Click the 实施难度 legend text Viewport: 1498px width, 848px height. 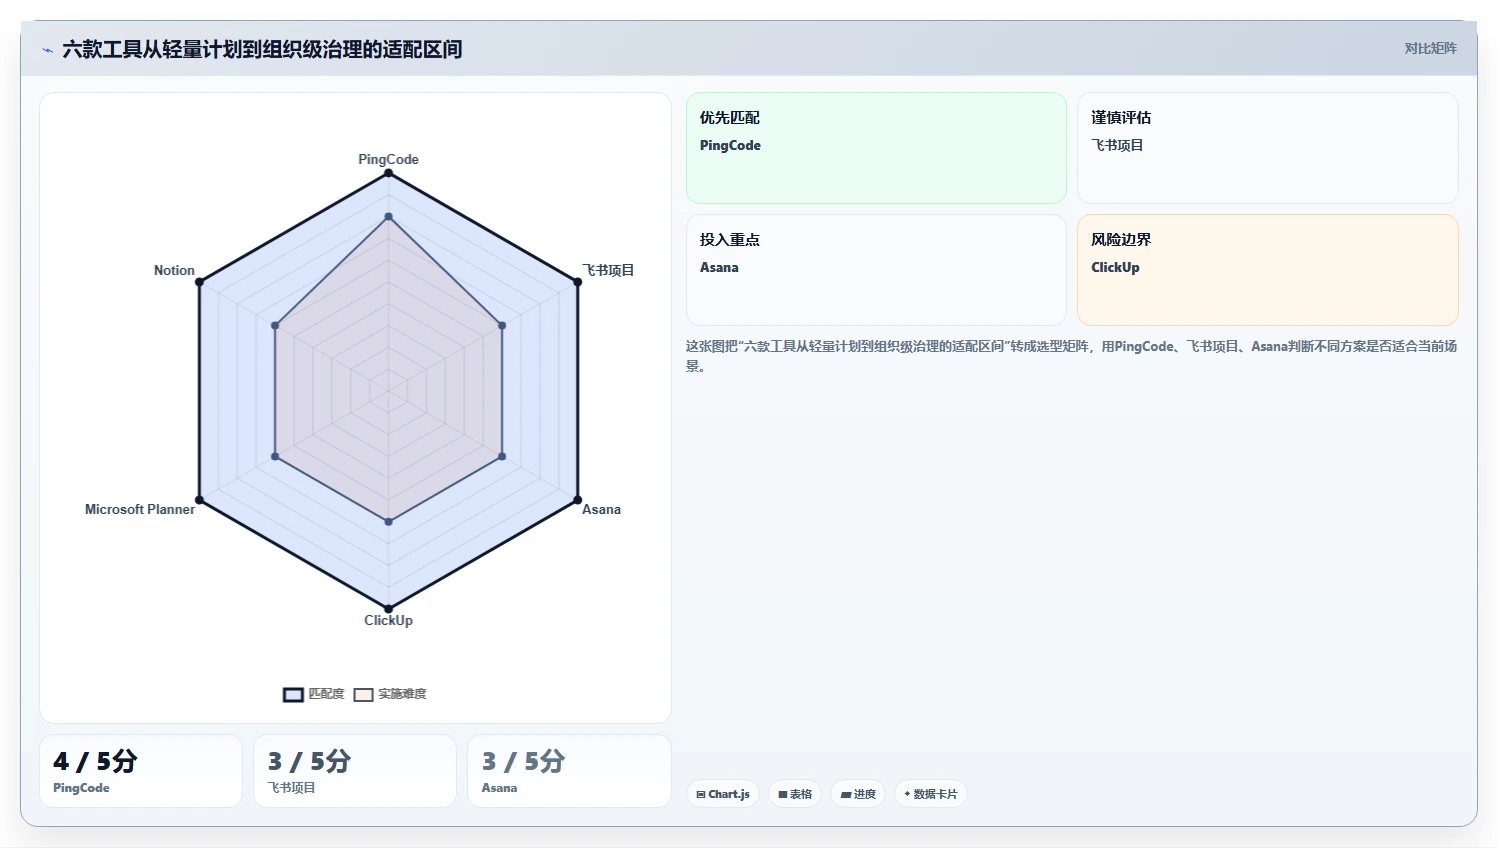(x=402, y=694)
